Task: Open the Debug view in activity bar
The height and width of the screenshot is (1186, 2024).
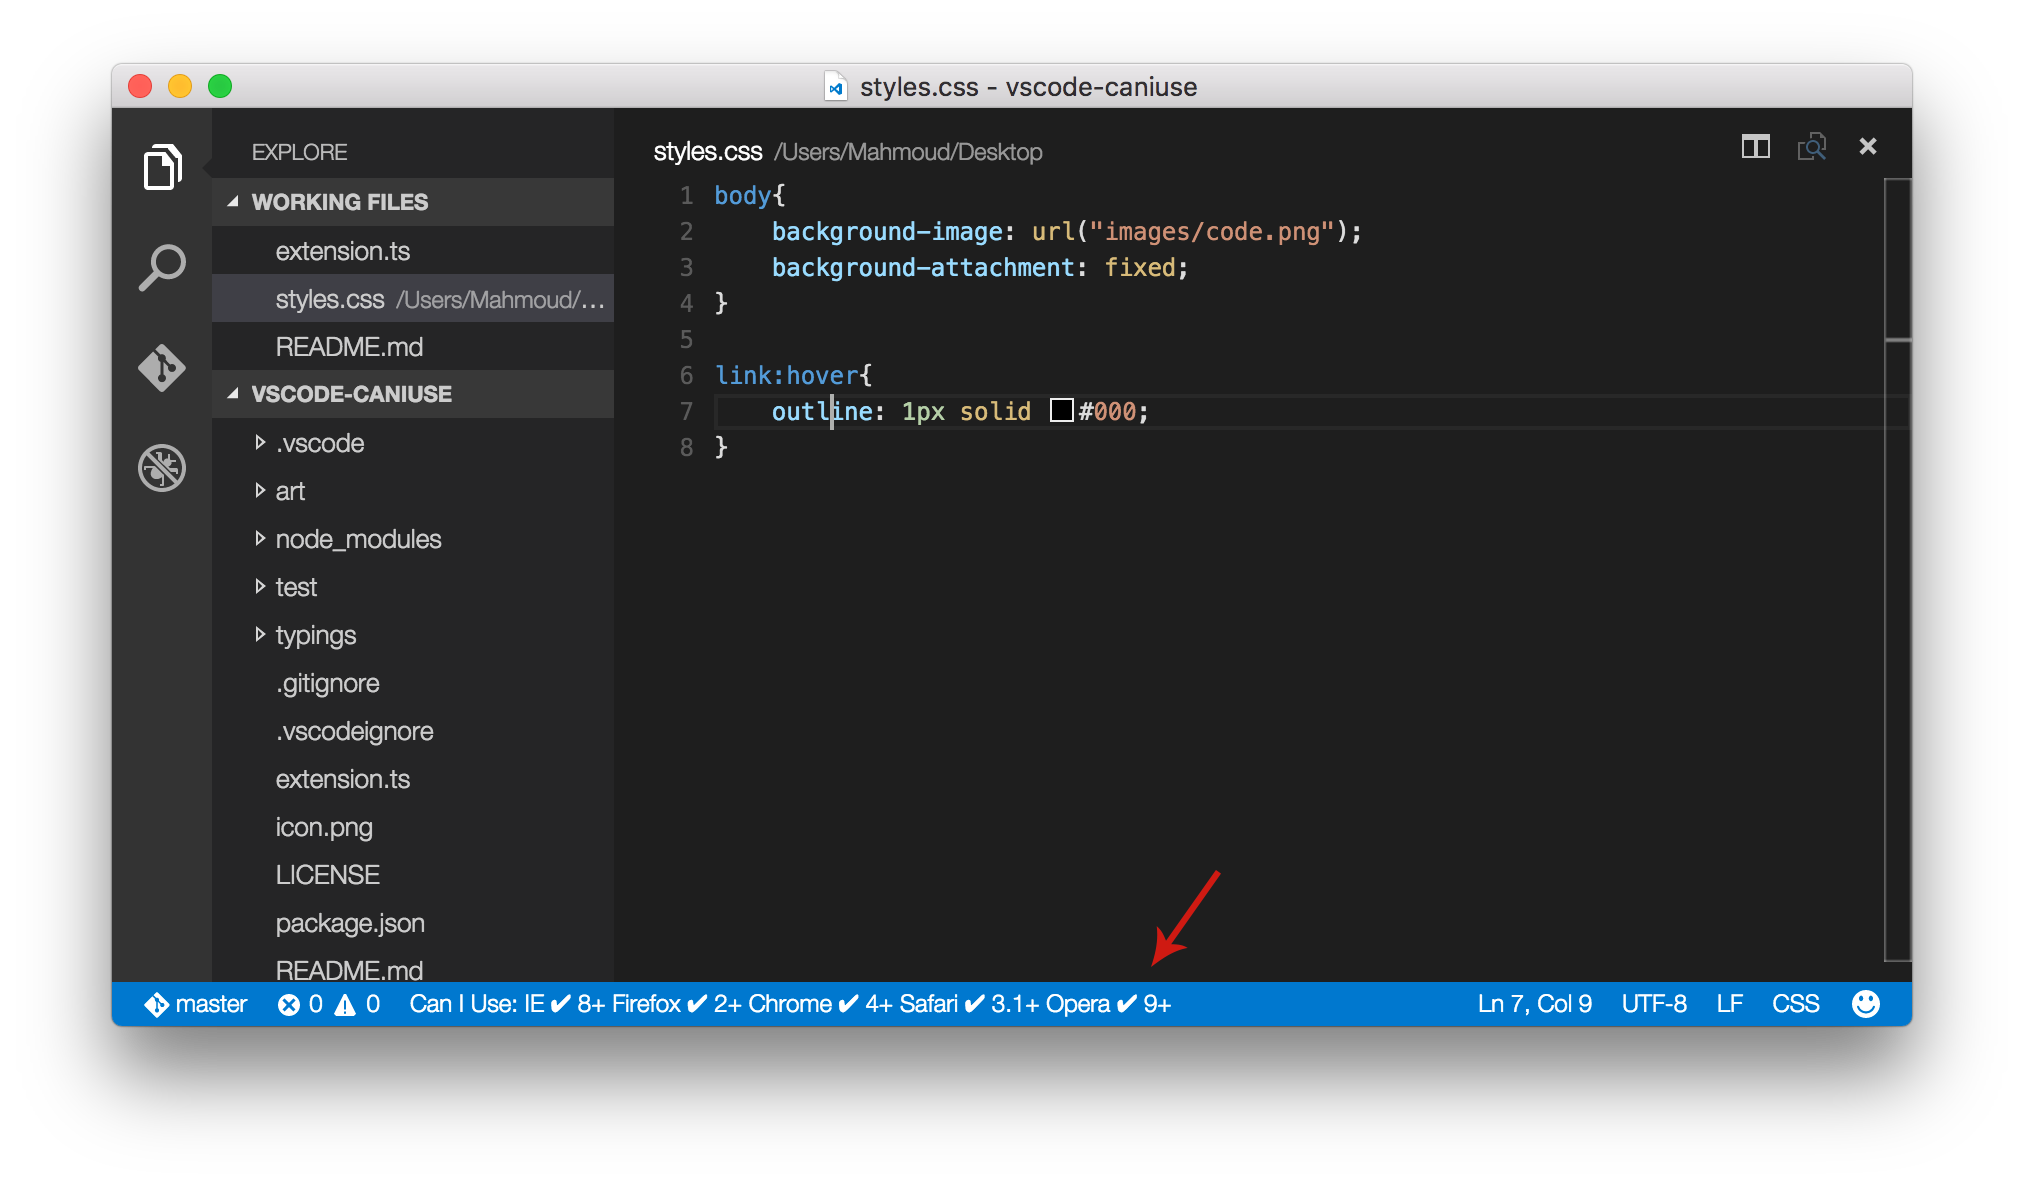Action: pos(162,468)
